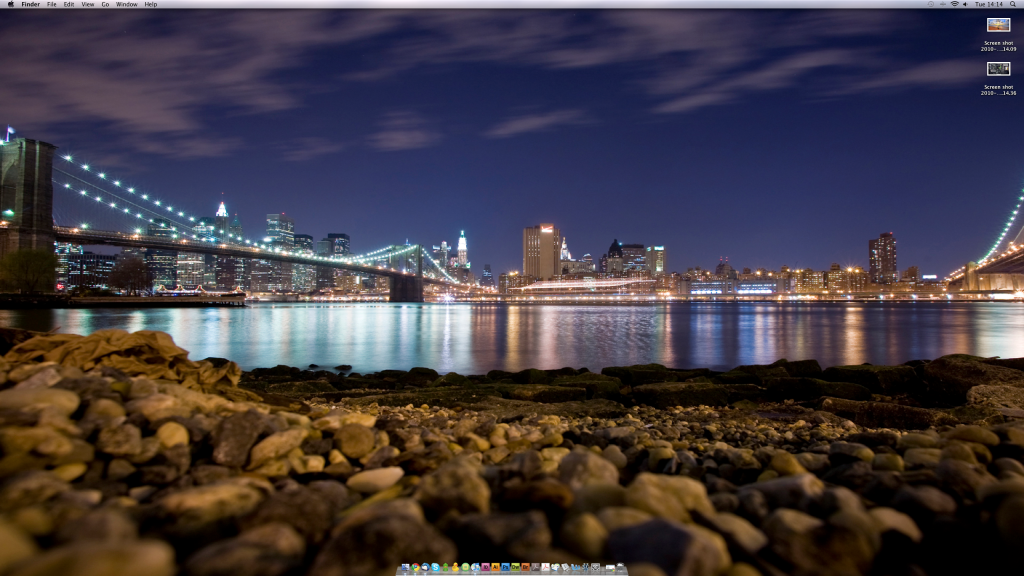Open the volume control in menu bar
Screen dimensions: 1024x576
[965, 4]
